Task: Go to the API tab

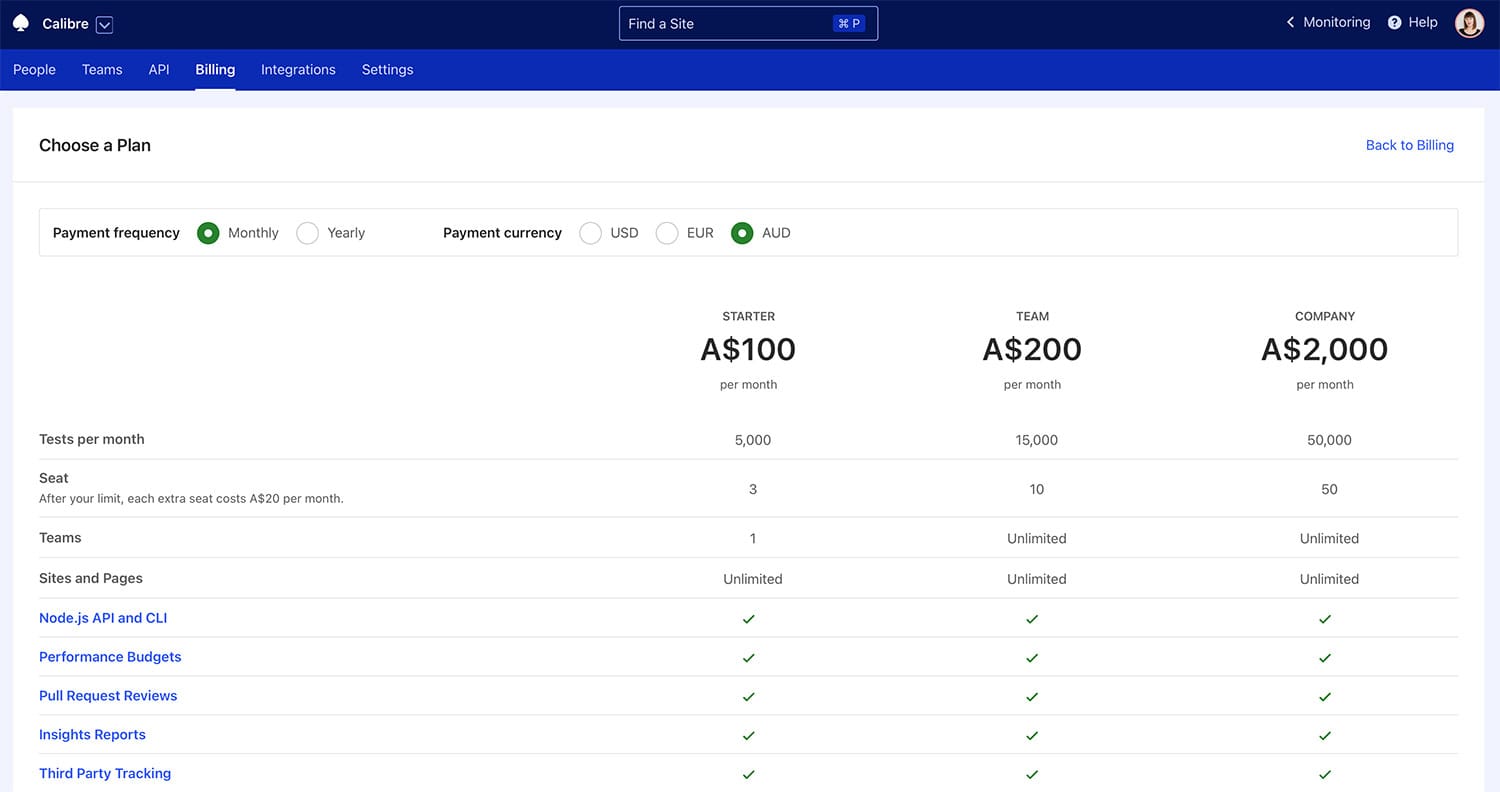Action: [159, 70]
